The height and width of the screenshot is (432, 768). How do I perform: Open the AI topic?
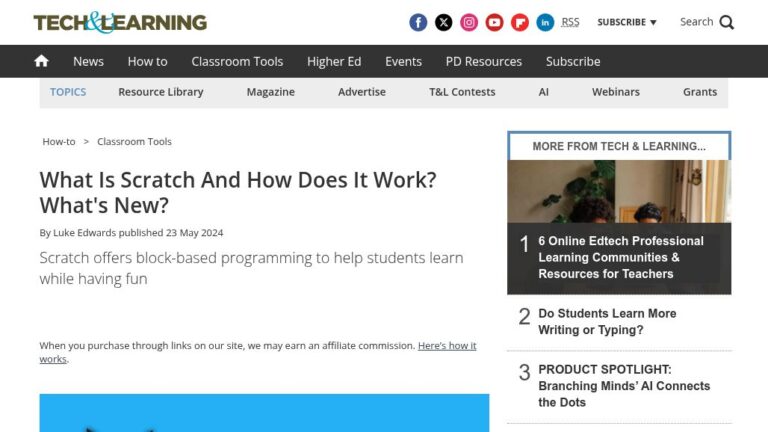click(543, 92)
